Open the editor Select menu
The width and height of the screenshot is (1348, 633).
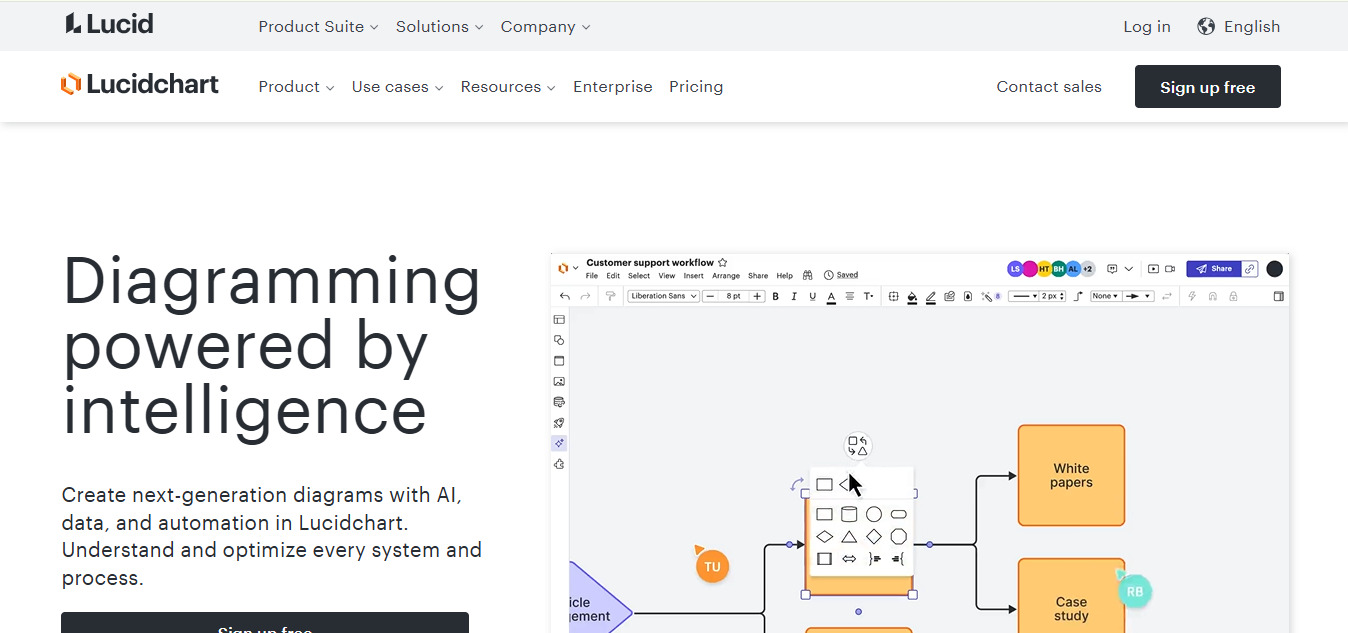point(639,276)
